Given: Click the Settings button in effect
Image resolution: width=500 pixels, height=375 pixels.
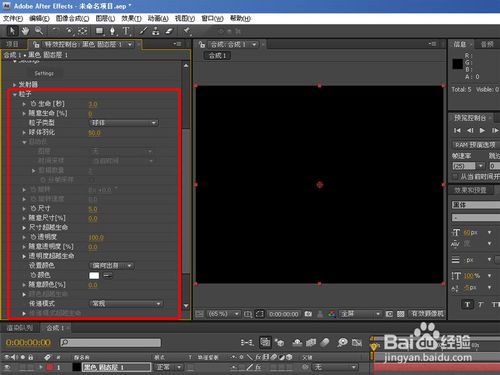Looking at the screenshot, I should 44,73.
